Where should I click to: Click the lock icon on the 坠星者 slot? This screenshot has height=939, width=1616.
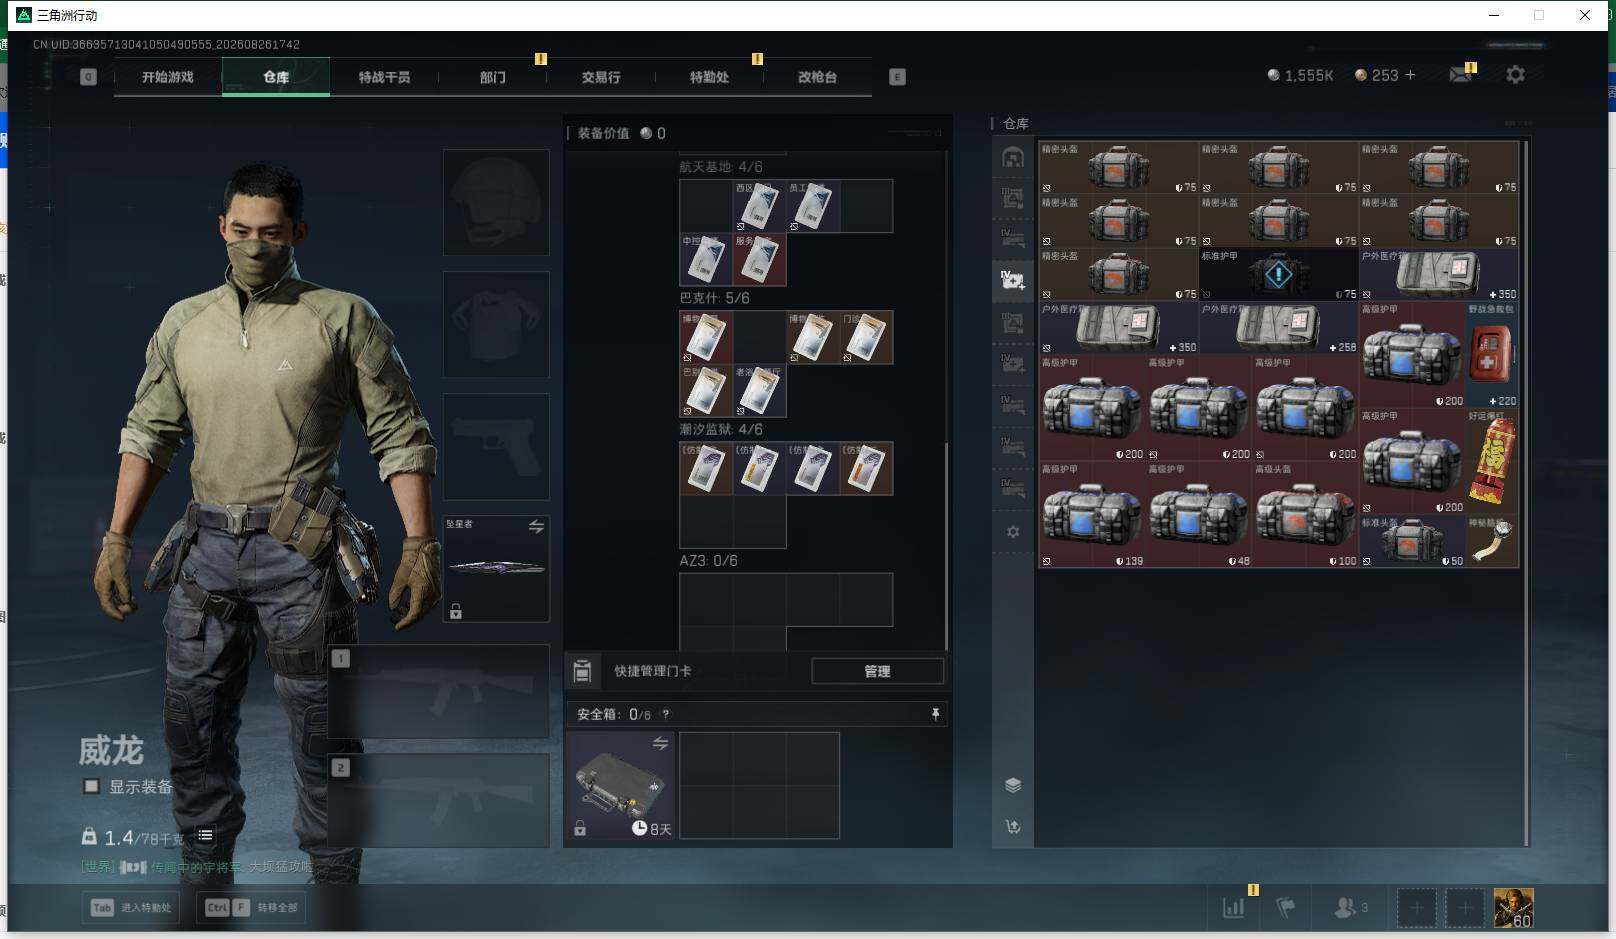point(456,611)
